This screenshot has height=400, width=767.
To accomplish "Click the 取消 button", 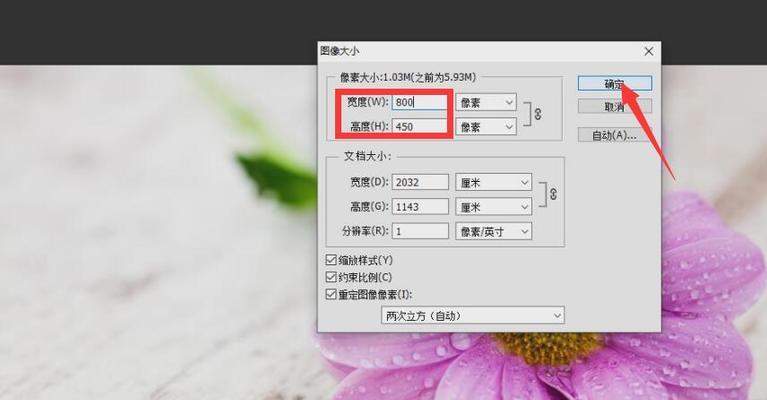I will coord(614,107).
